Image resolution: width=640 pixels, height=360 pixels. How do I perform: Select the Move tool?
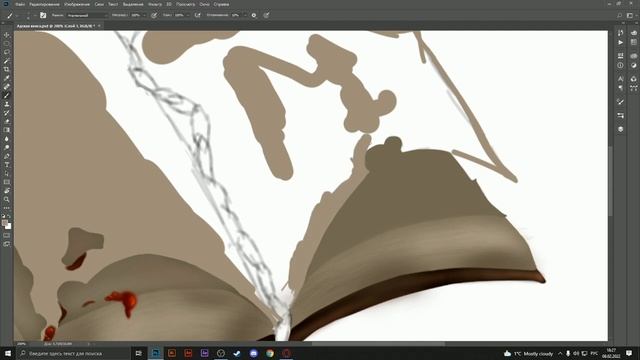(x=7, y=35)
